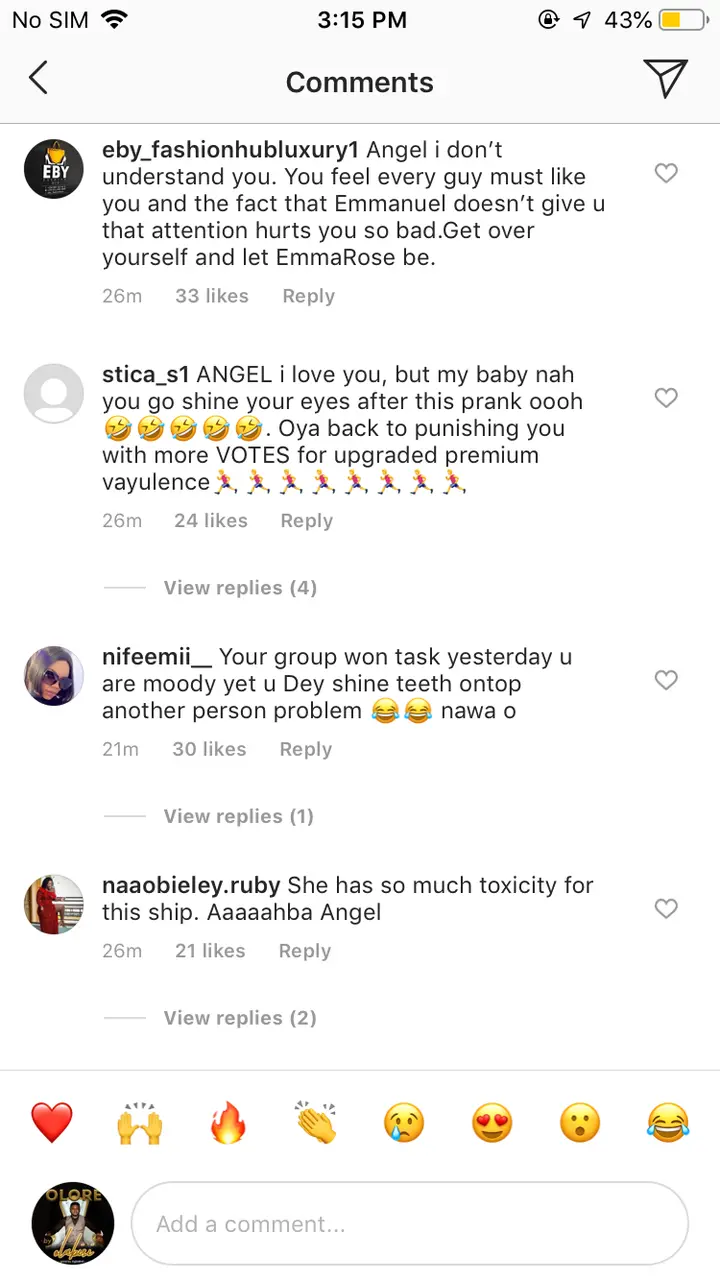Viewport: 720px width, 1280px height.
Task: Tap the Add a comment field
Action: point(410,1224)
